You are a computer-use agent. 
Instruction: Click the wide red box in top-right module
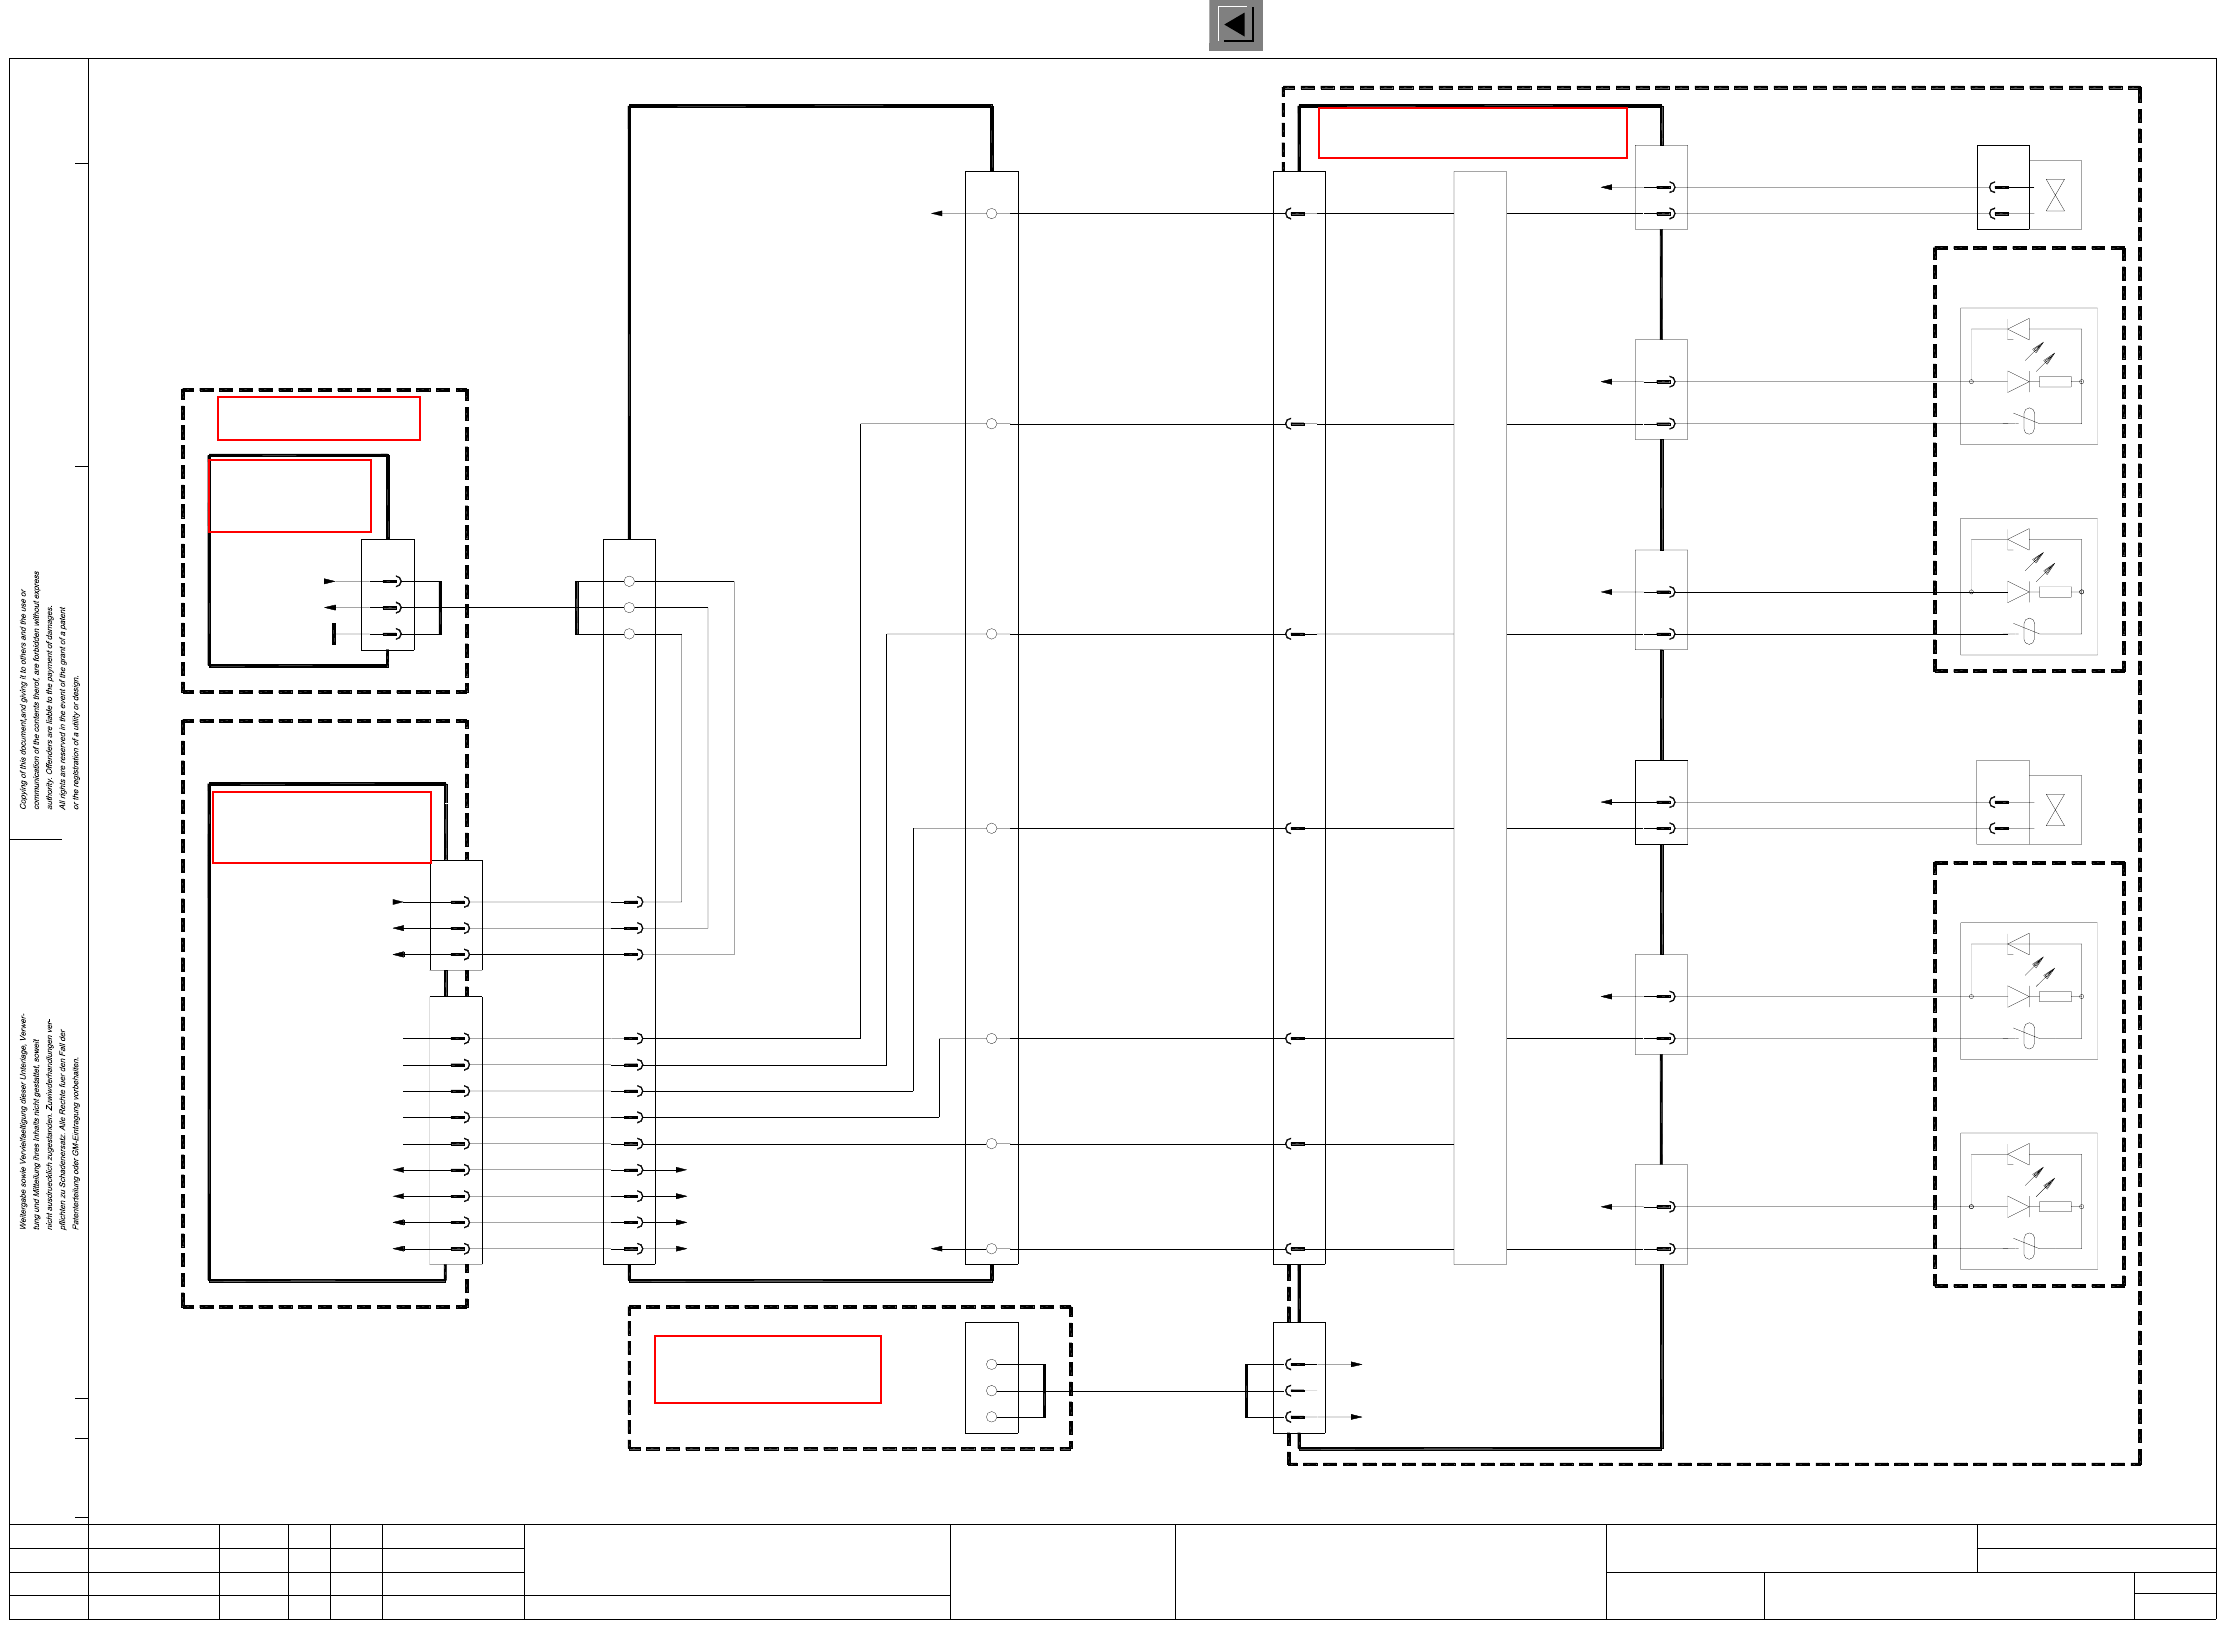pos(1471,133)
